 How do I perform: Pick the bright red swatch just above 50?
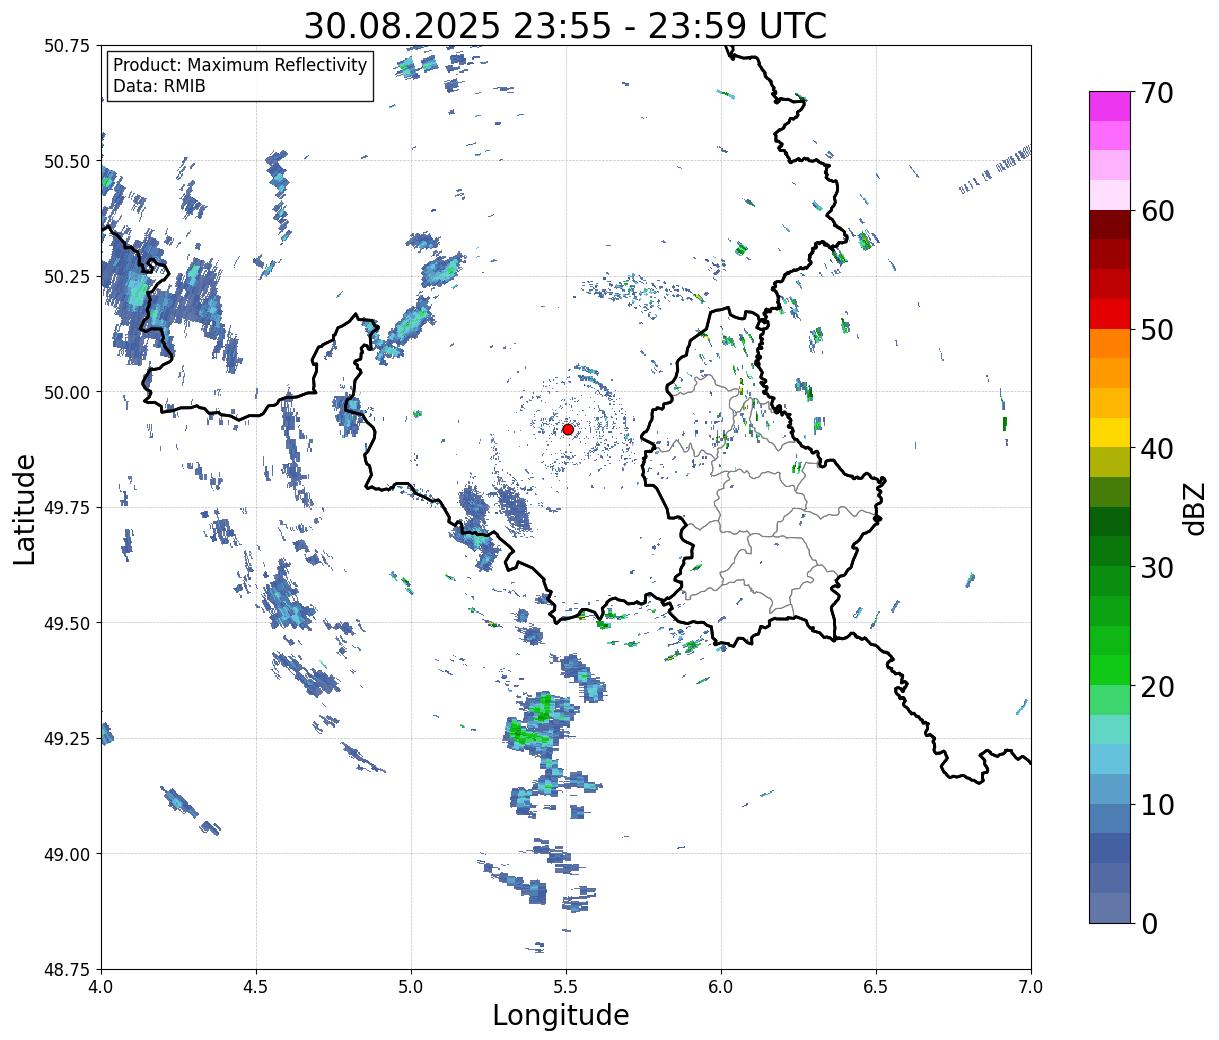pos(1110,314)
